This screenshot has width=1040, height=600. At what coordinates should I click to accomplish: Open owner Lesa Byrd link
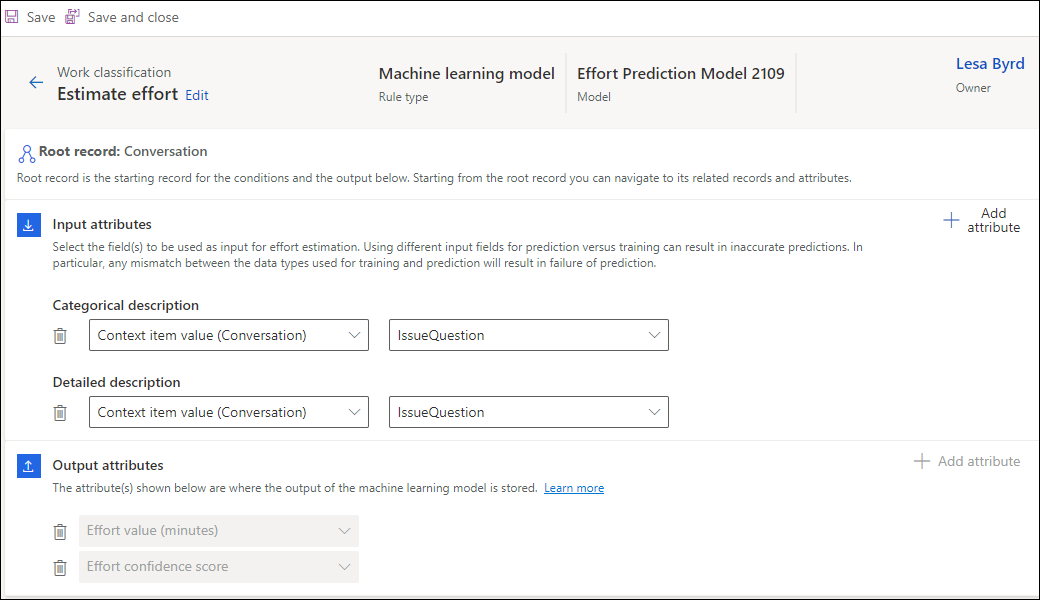990,64
